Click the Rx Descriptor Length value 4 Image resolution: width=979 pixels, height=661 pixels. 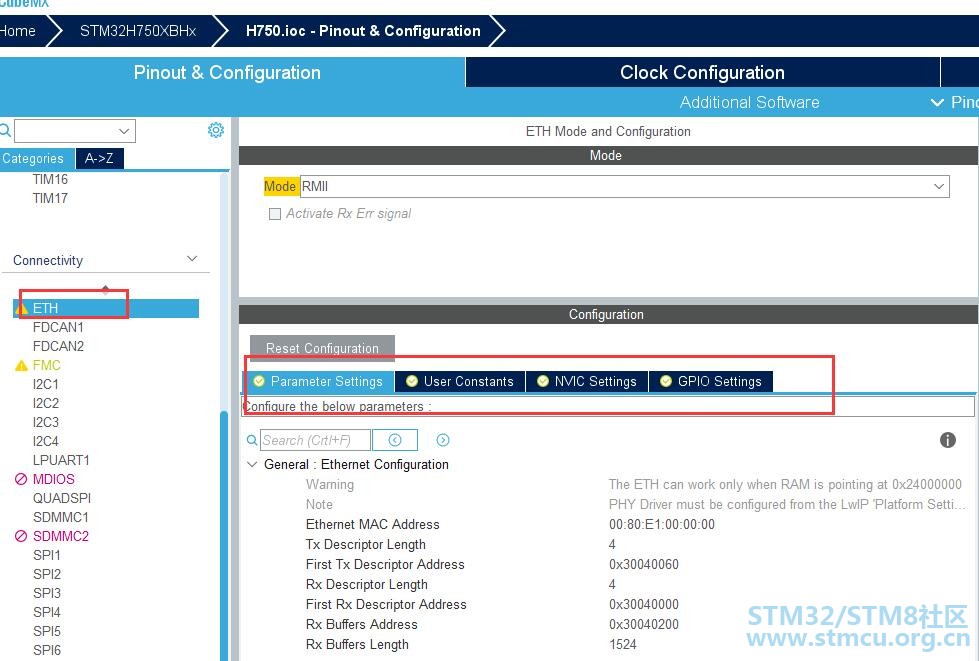(x=612, y=584)
